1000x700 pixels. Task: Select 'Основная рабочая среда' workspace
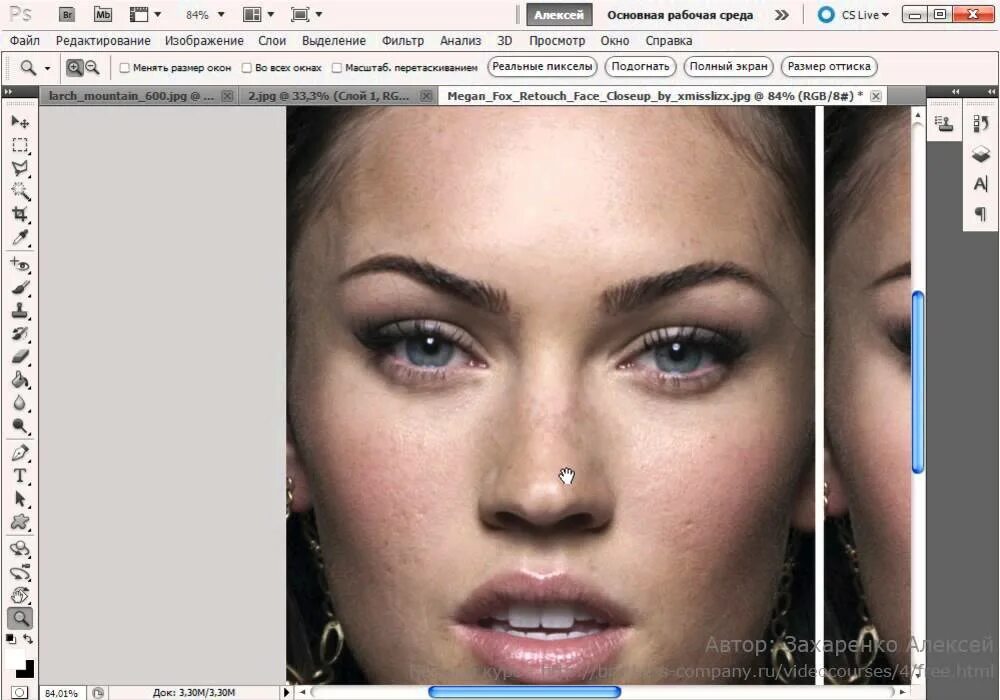tap(680, 15)
